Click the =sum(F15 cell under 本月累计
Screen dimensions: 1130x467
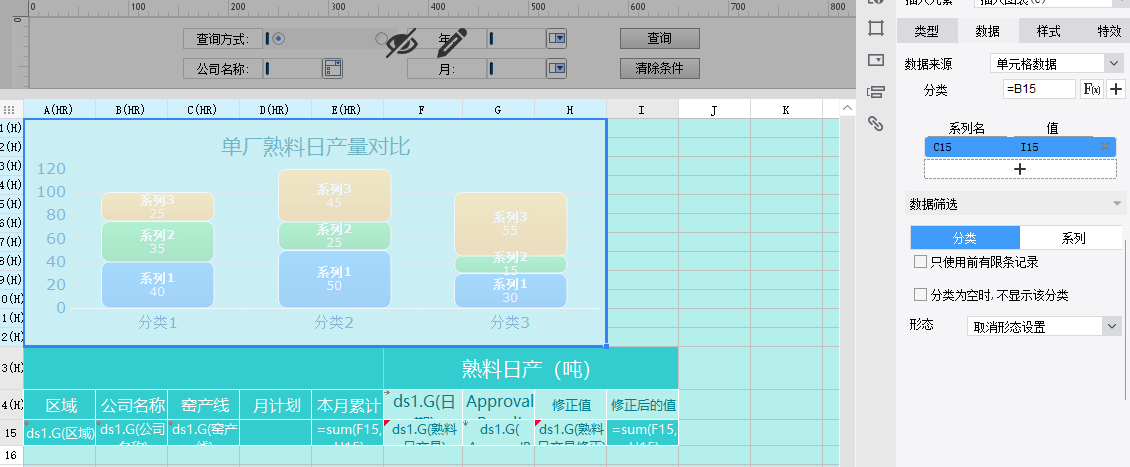click(347, 432)
